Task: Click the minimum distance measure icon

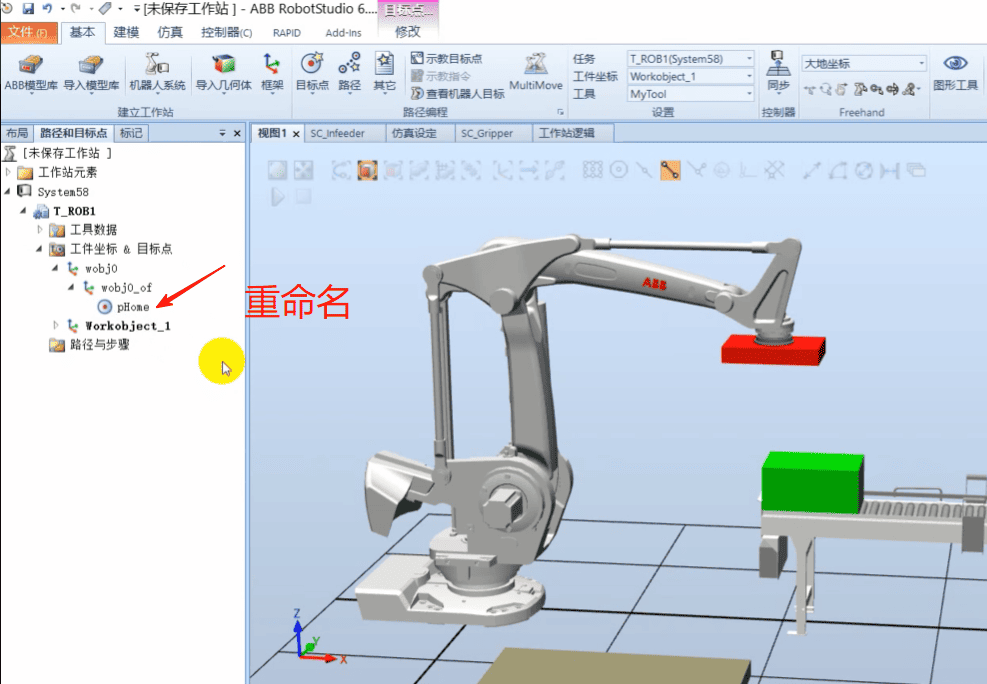Action: coord(889,170)
